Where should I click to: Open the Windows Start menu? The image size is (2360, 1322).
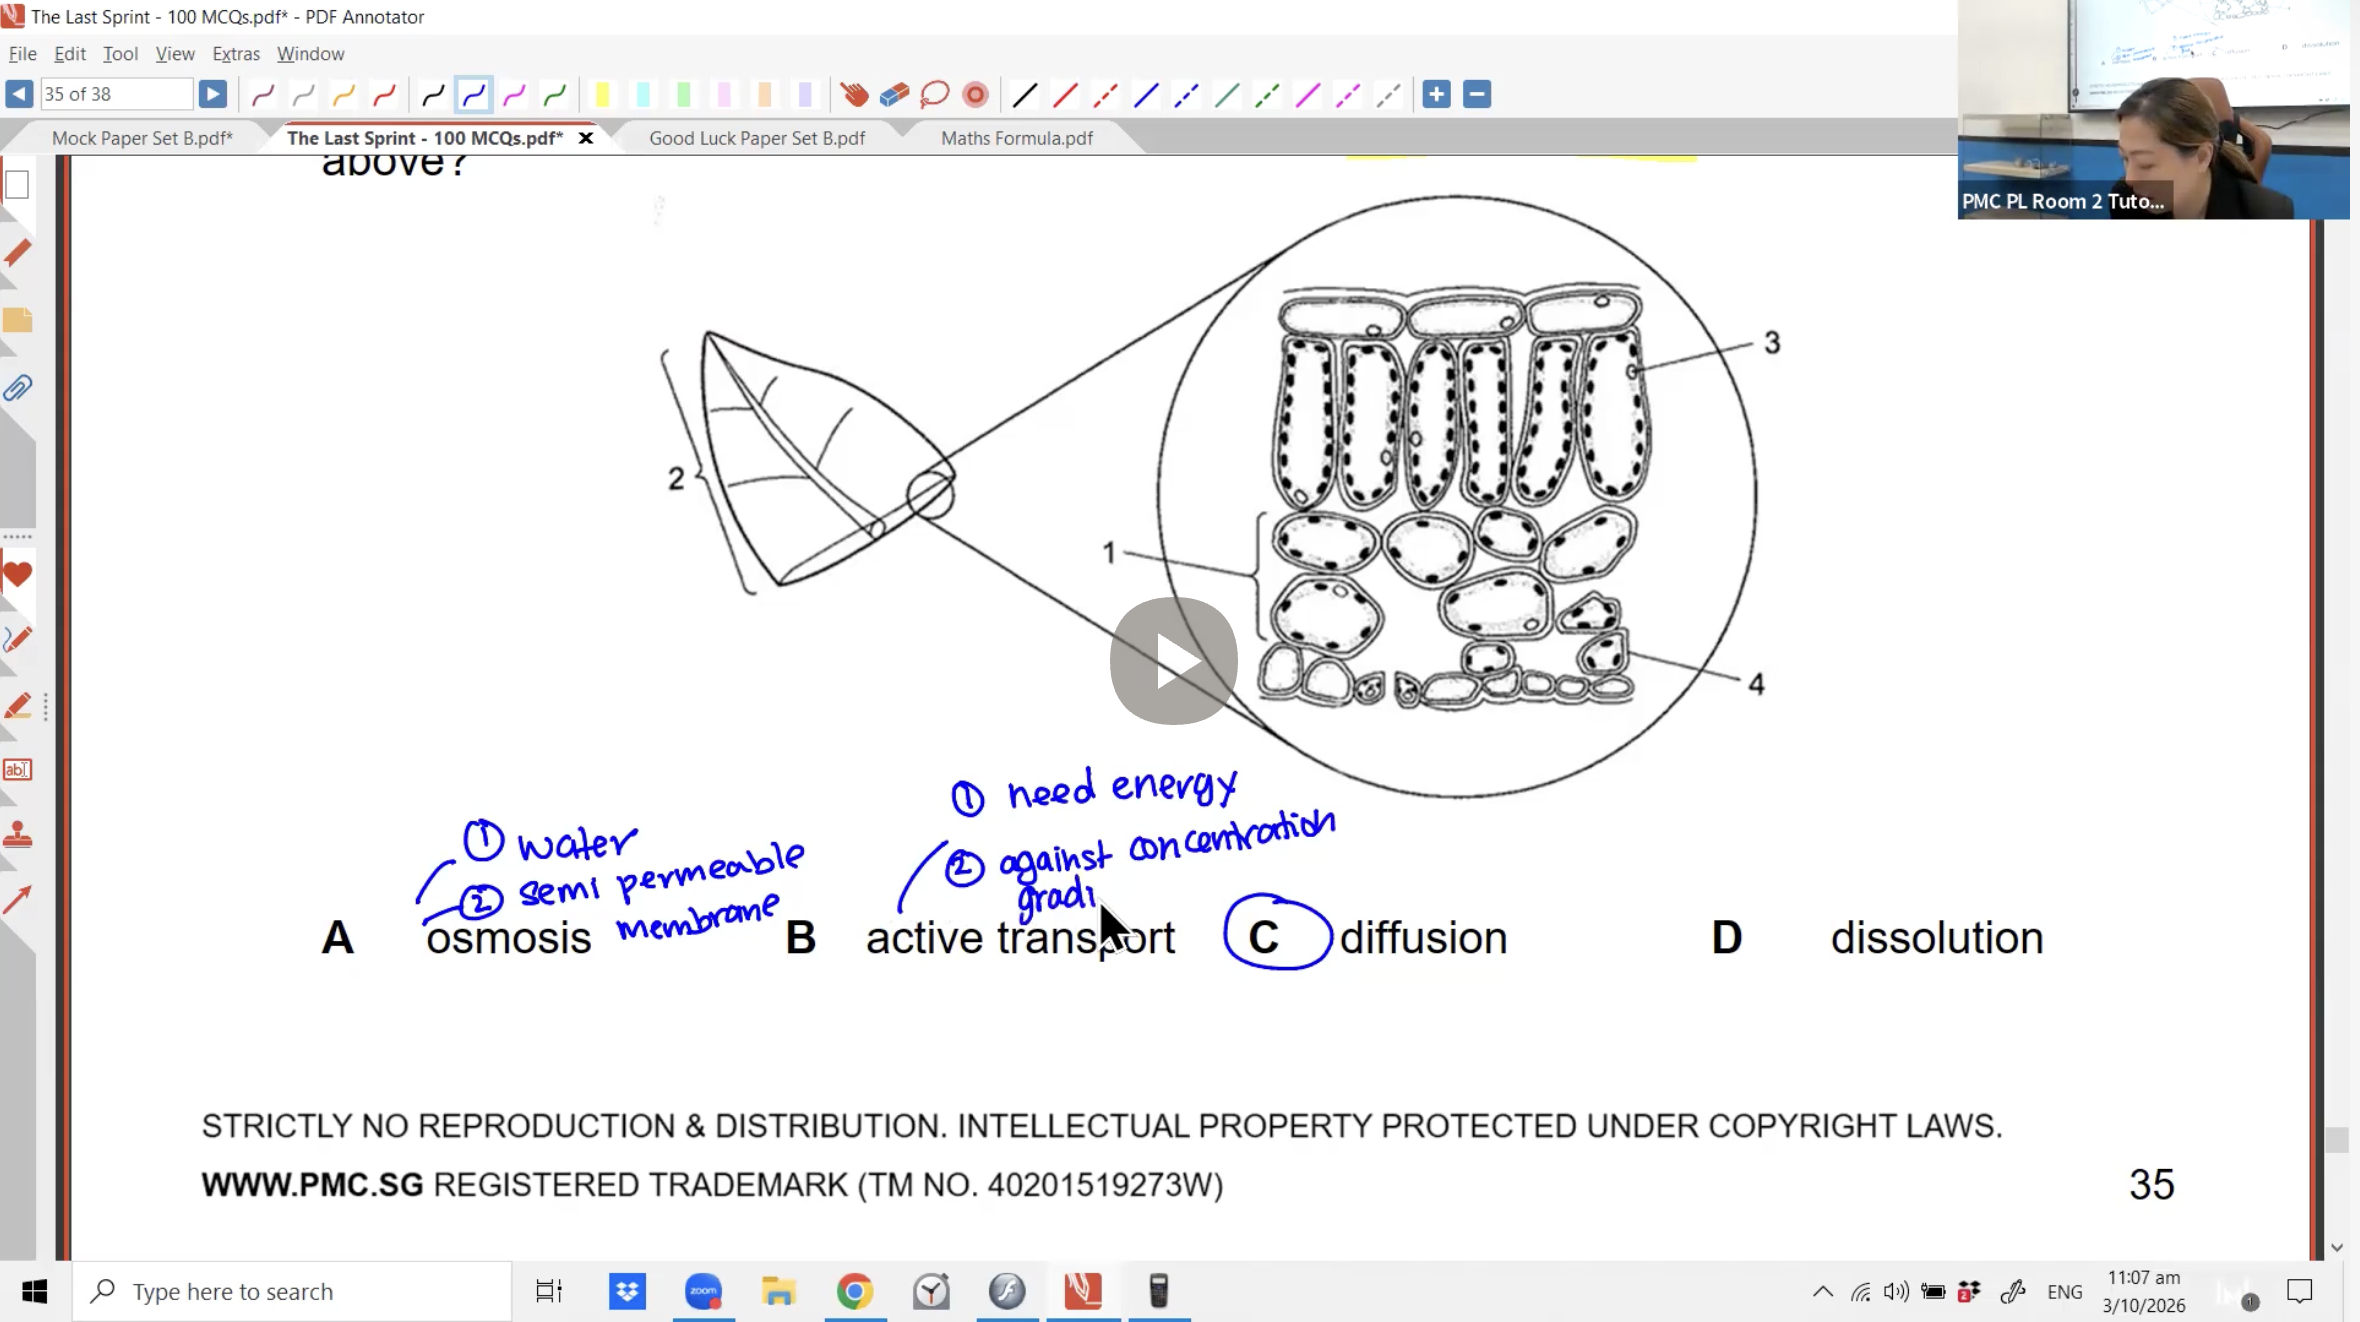pos(35,1291)
